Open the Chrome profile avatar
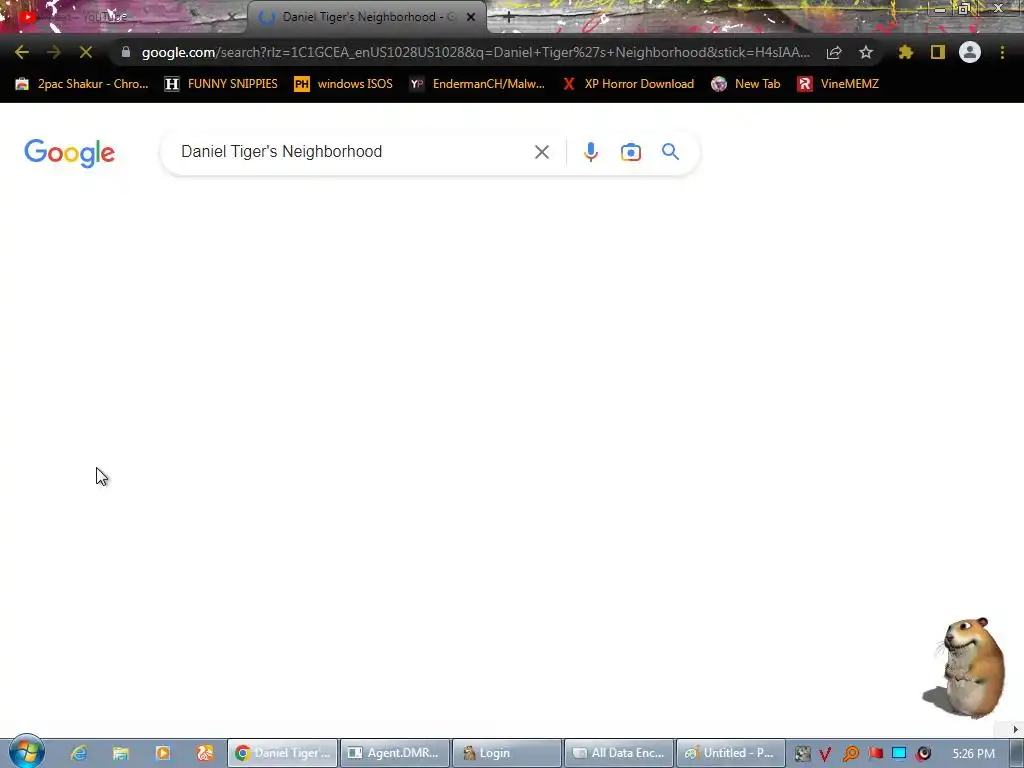The height and width of the screenshot is (768, 1024). tap(970, 52)
